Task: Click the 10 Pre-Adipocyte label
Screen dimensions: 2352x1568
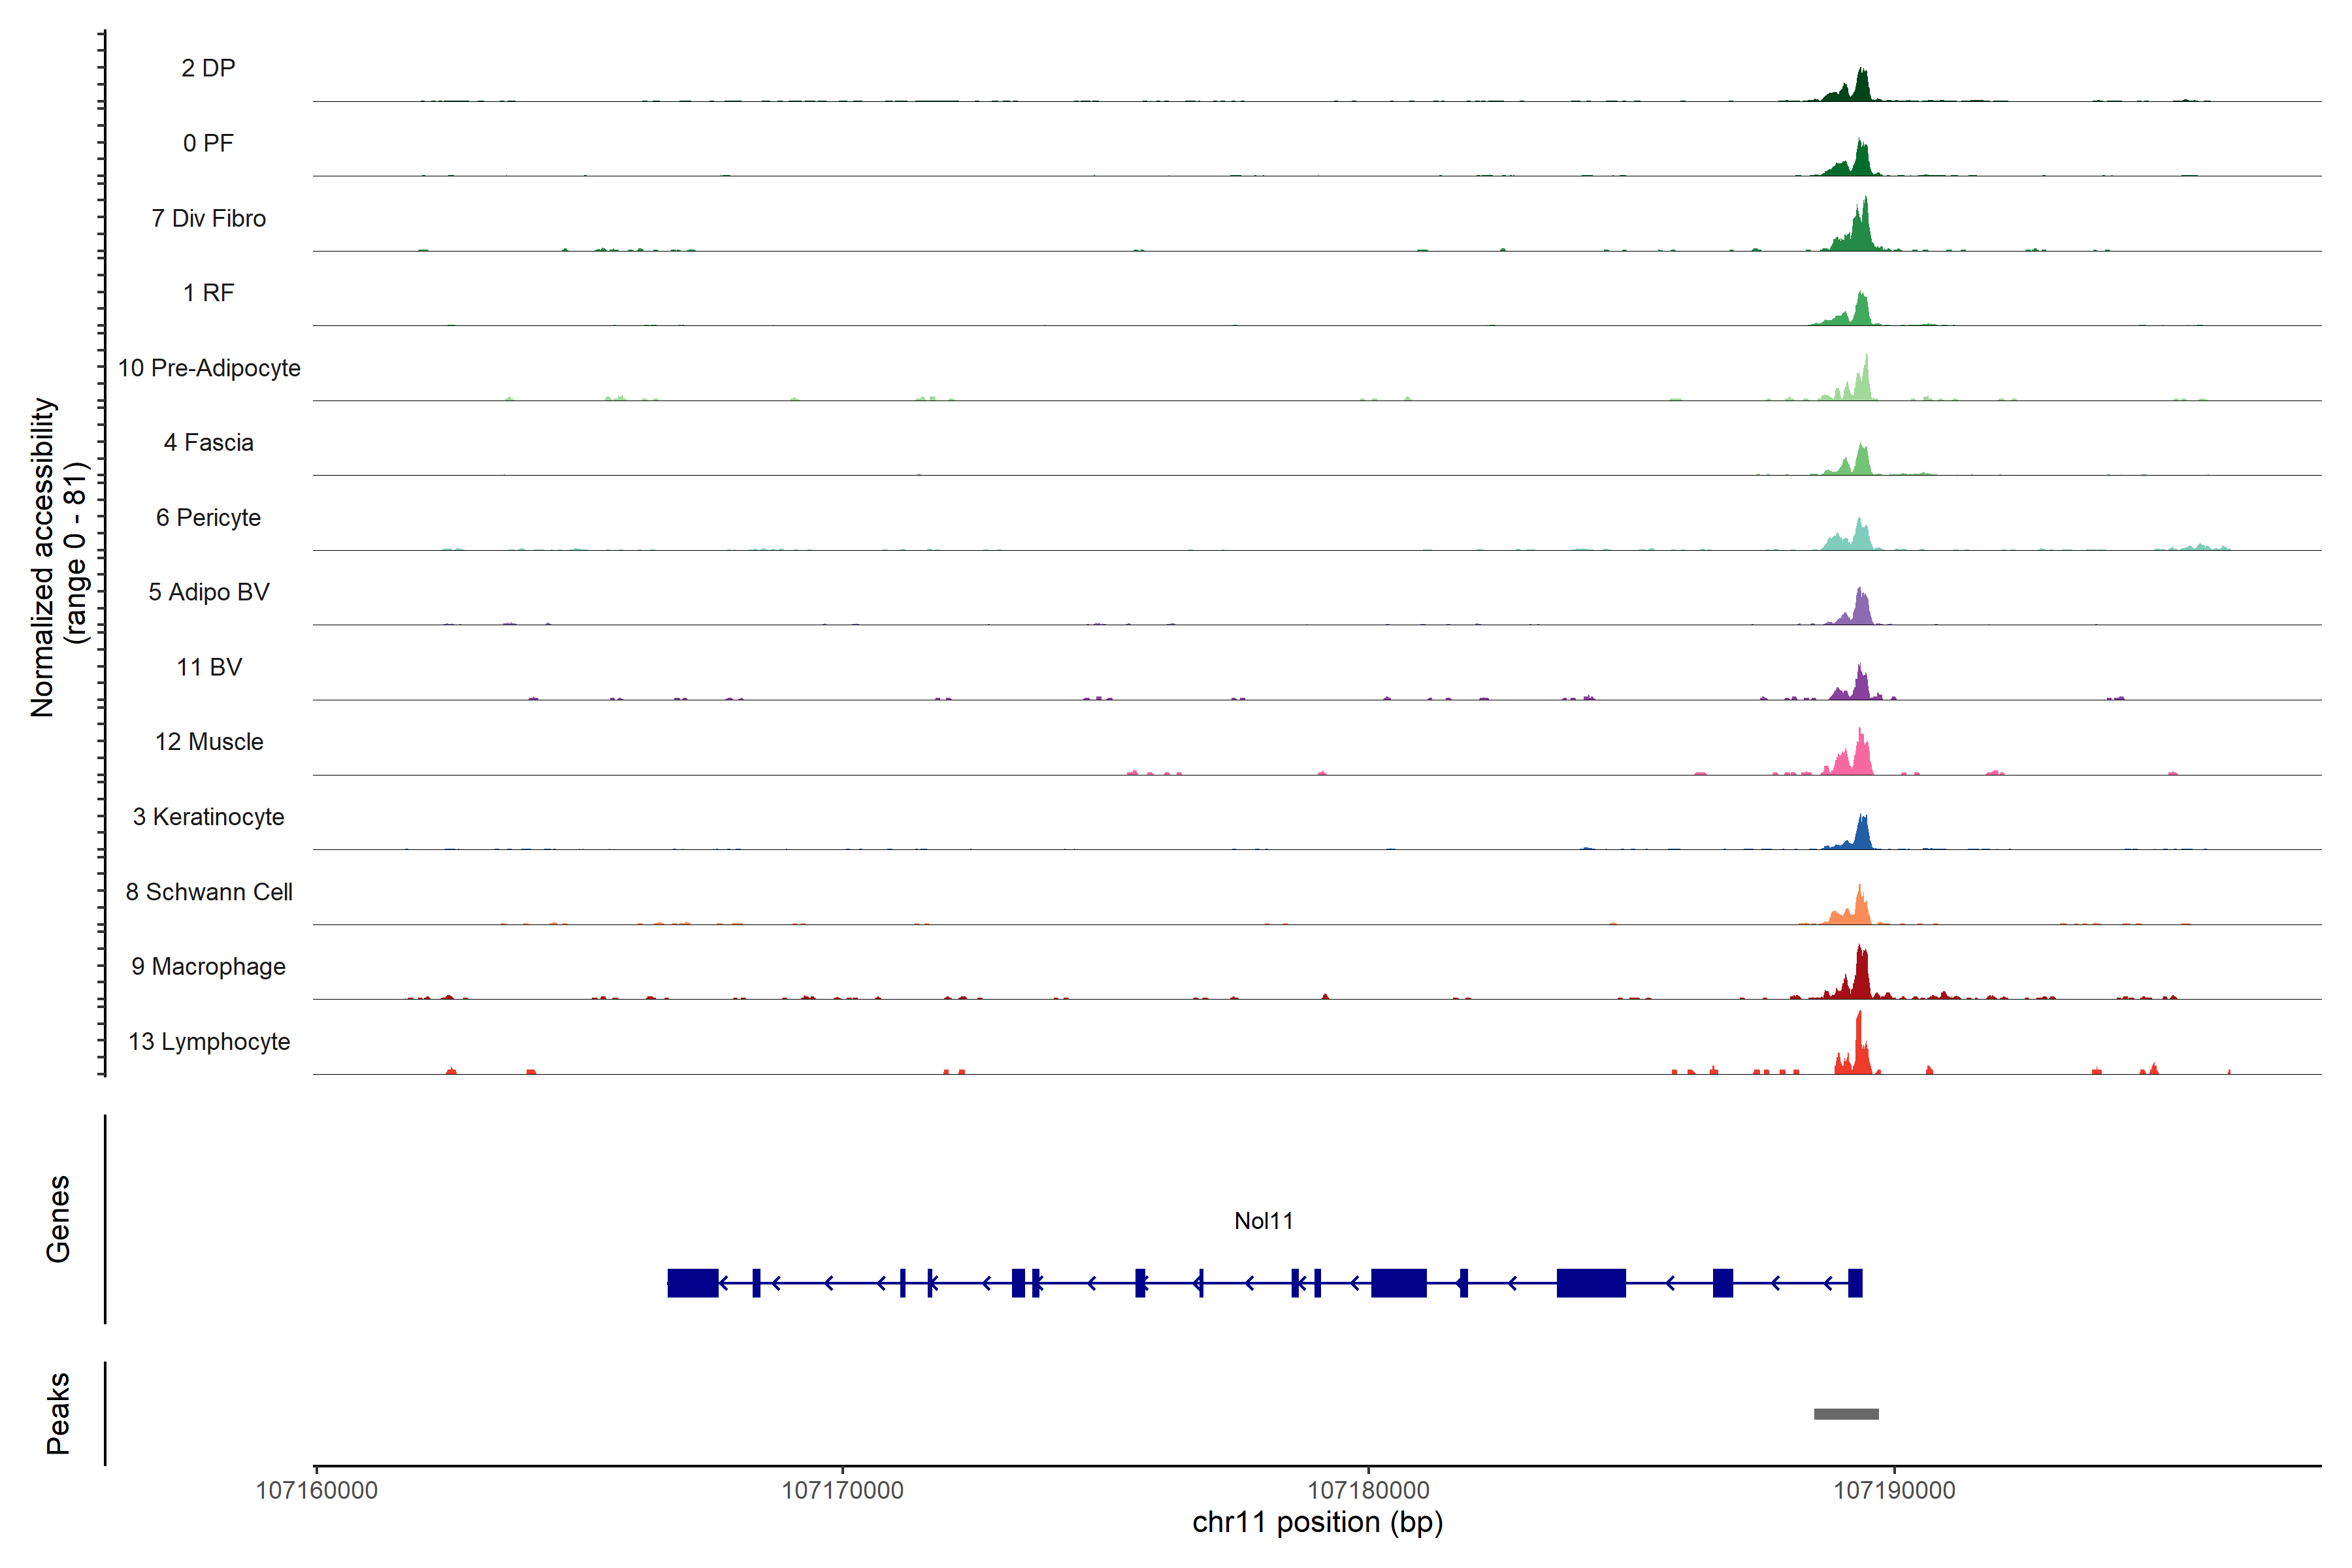Action: point(209,368)
